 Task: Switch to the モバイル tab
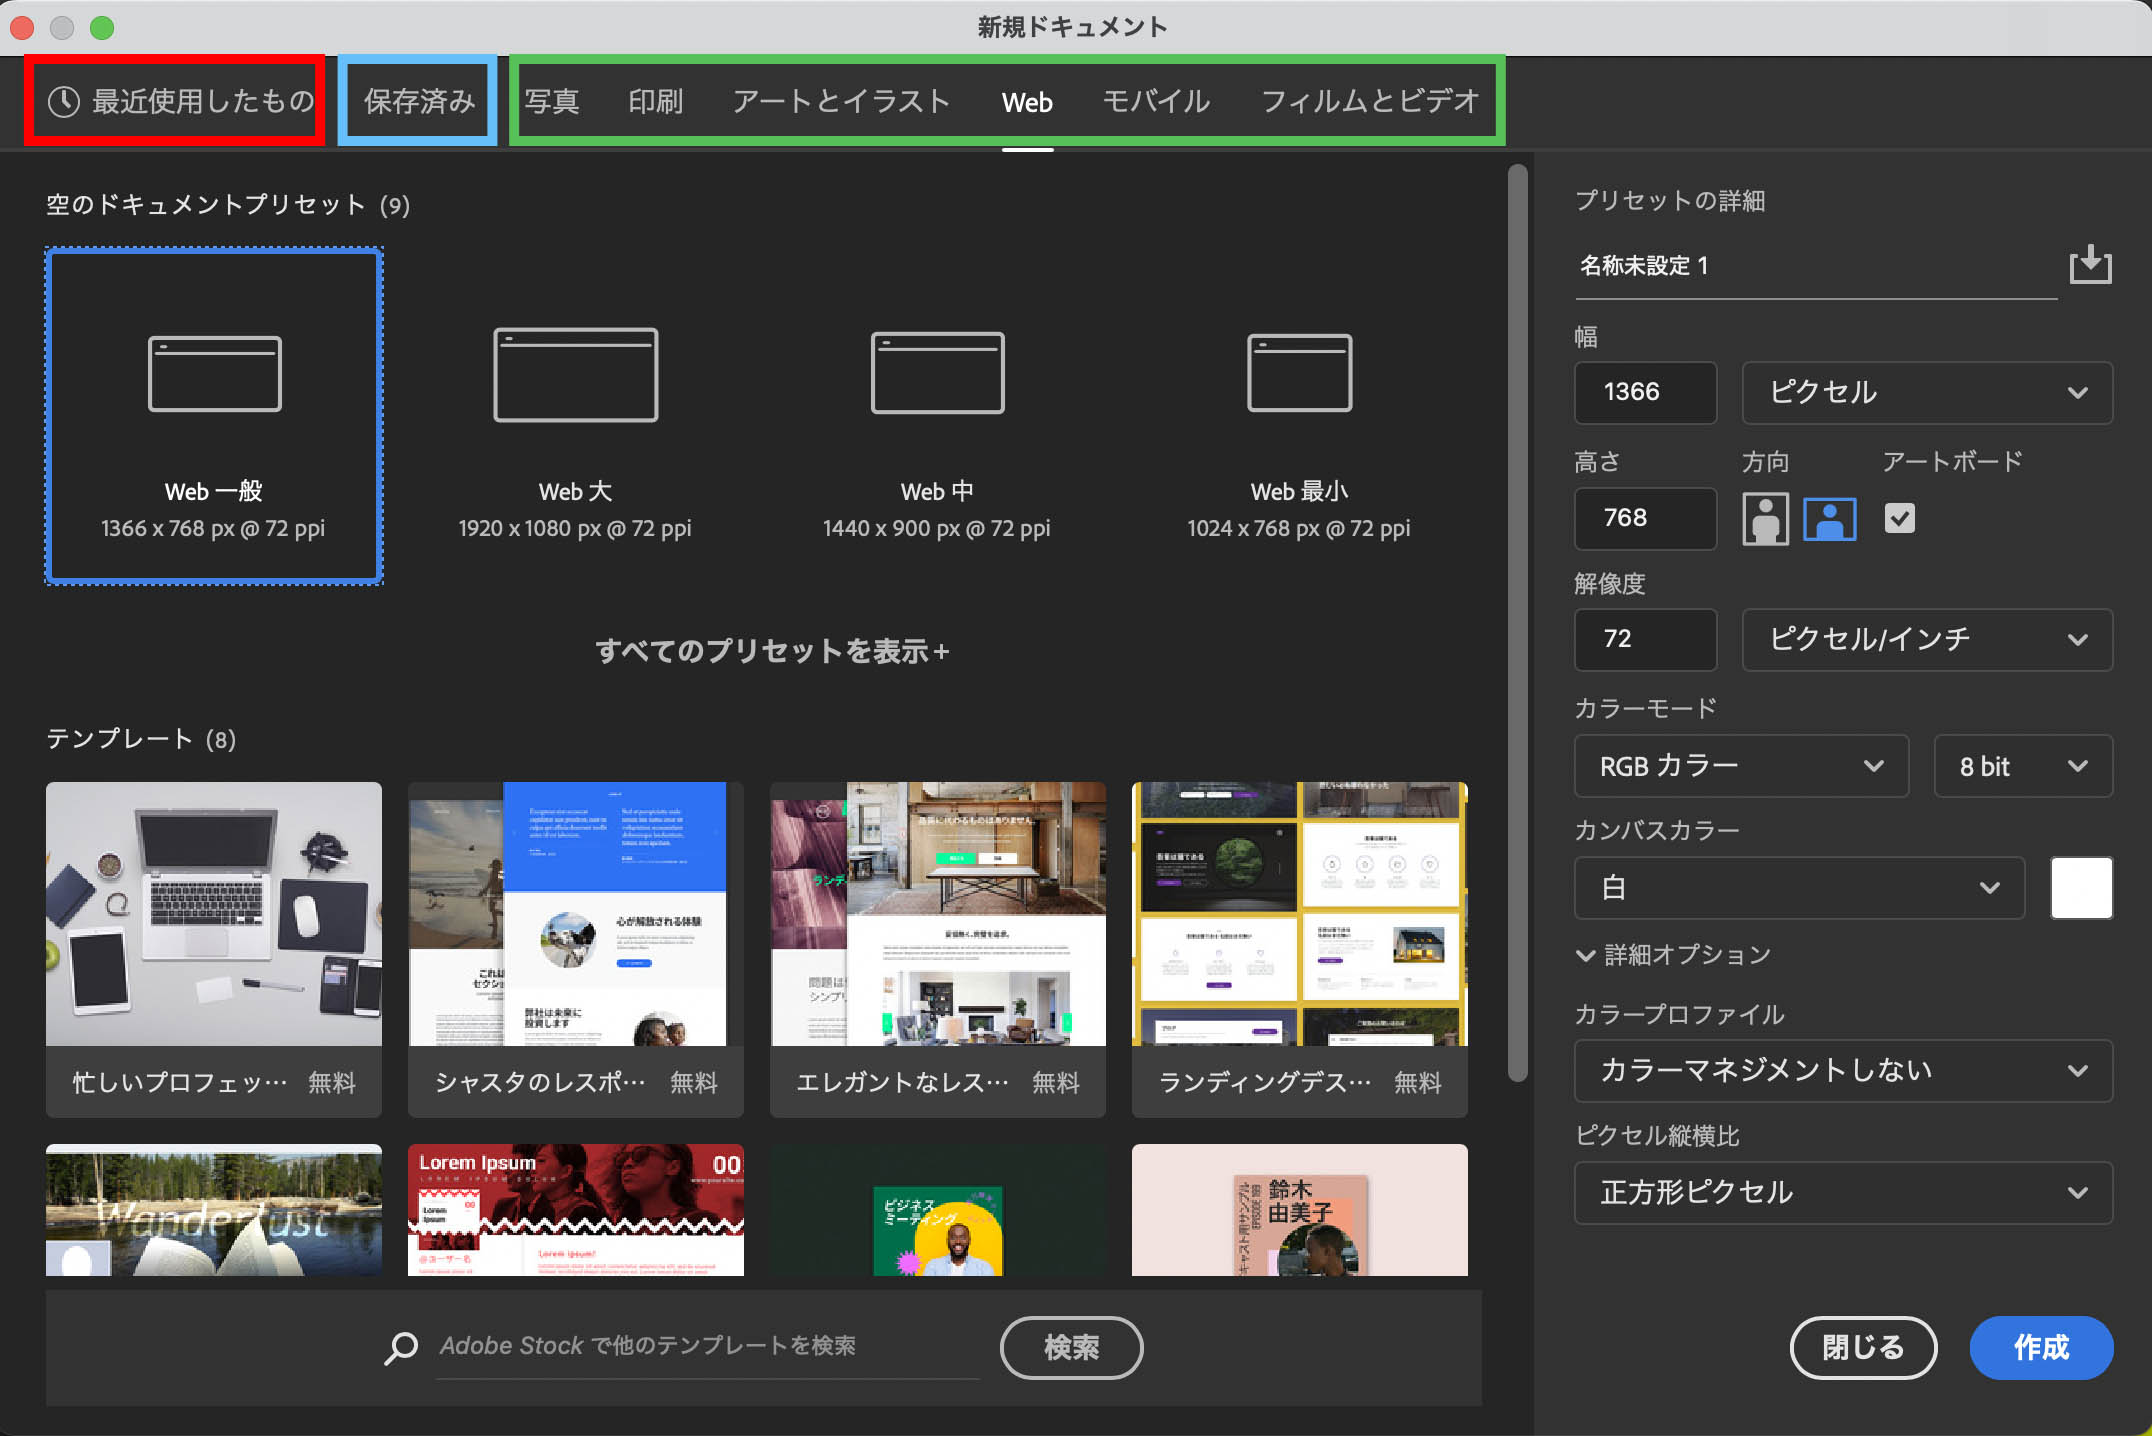tap(1156, 101)
